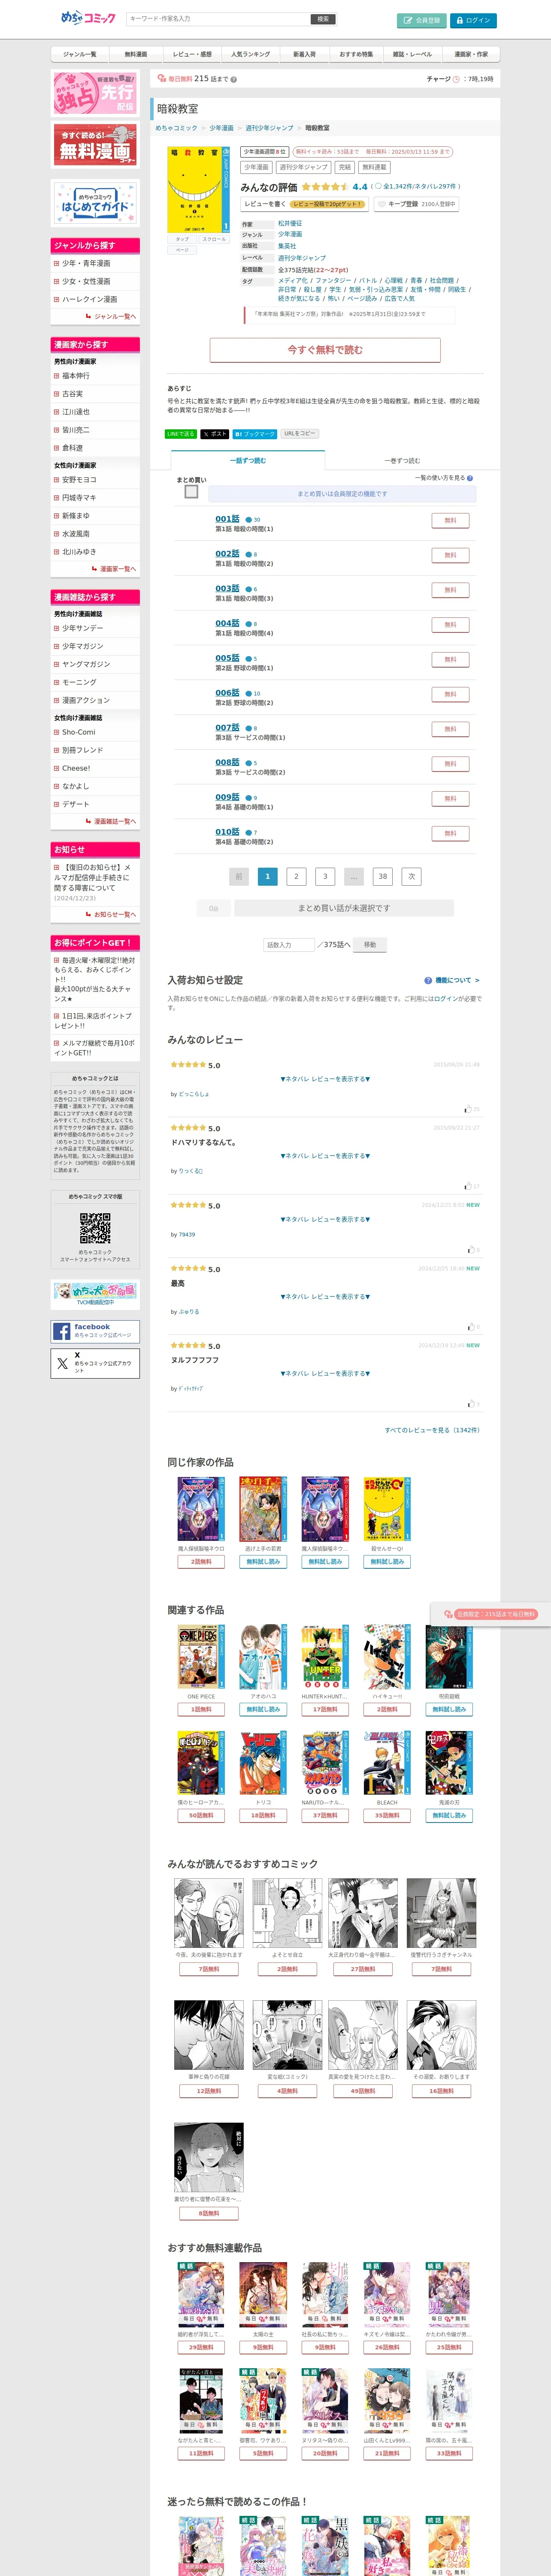Click the help icon beside 毎日無料 215話まで
This screenshot has height=2576, width=551.
(234, 79)
